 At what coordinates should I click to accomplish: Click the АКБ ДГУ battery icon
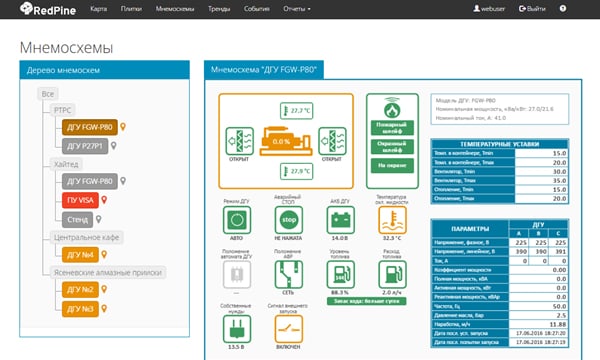coord(340,220)
